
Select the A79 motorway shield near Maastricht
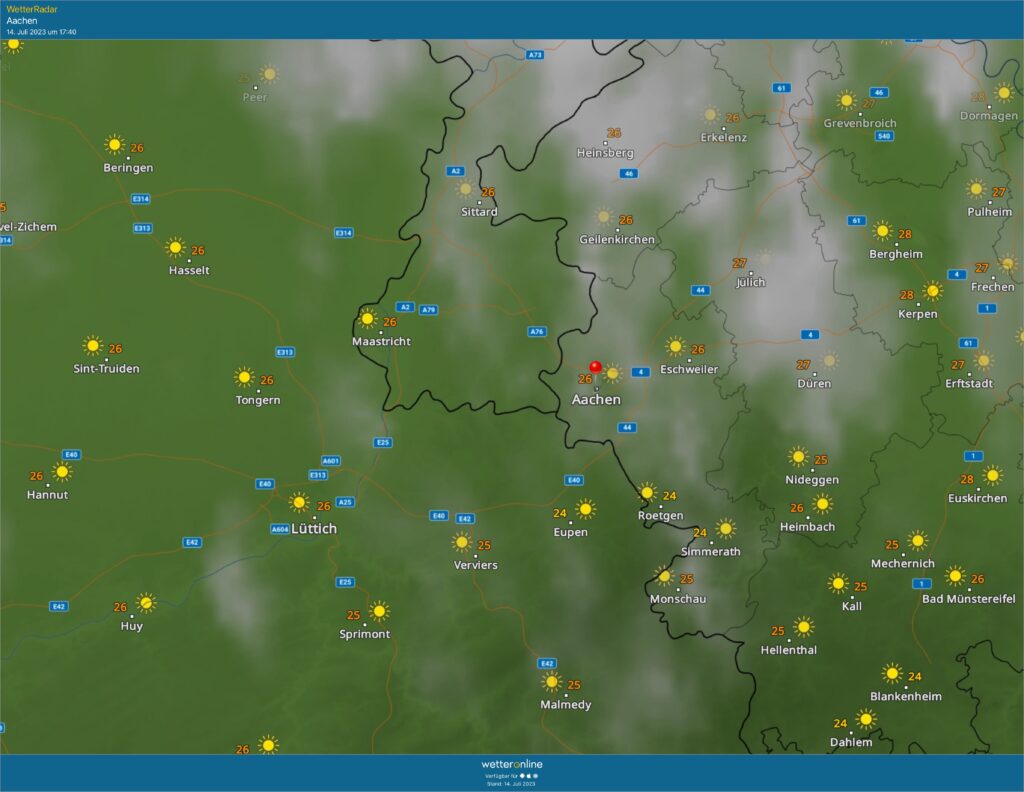point(428,309)
